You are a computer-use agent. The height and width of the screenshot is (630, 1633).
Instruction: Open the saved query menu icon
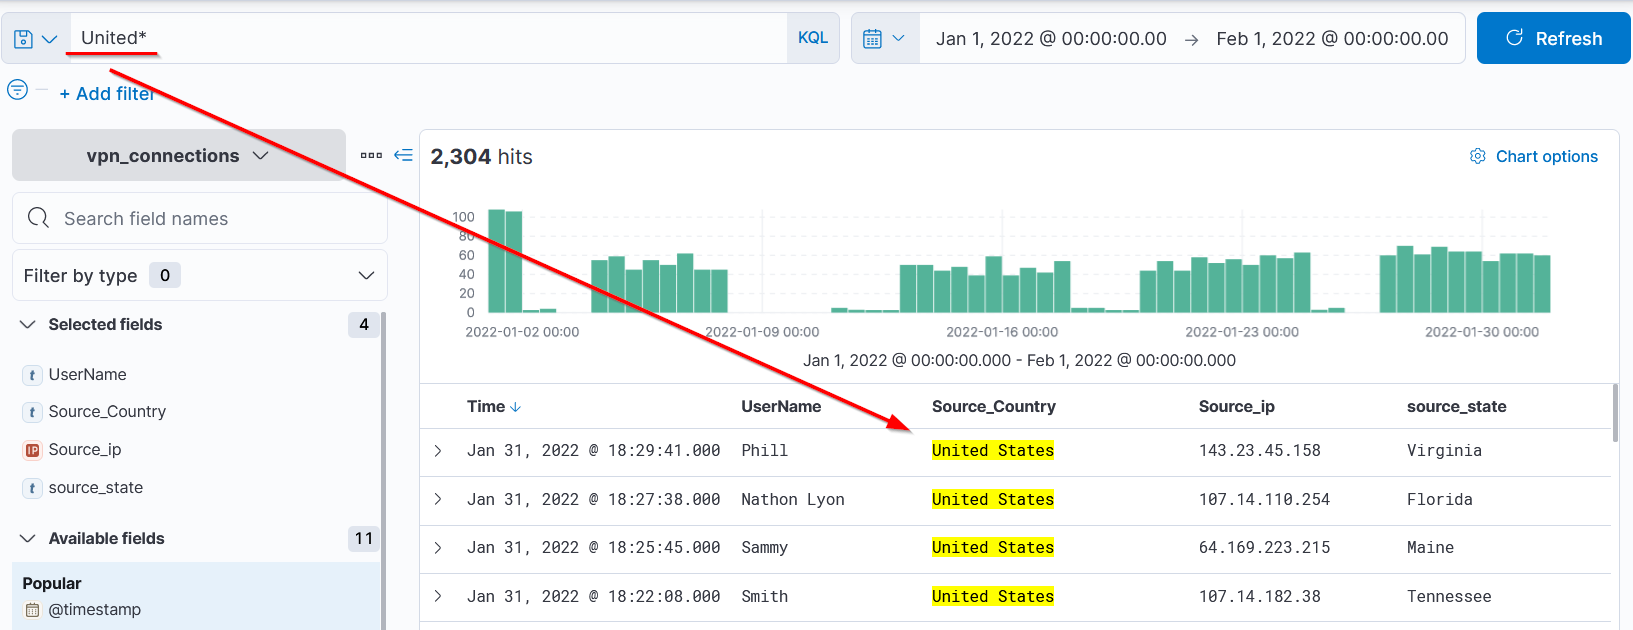pyautogui.click(x=35, y=39)
